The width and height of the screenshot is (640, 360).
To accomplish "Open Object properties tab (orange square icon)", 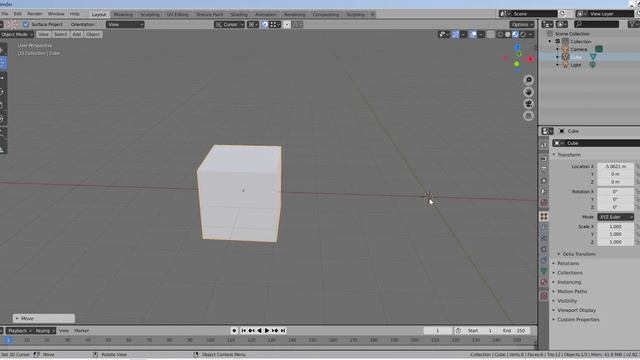I will click(544, 216).
